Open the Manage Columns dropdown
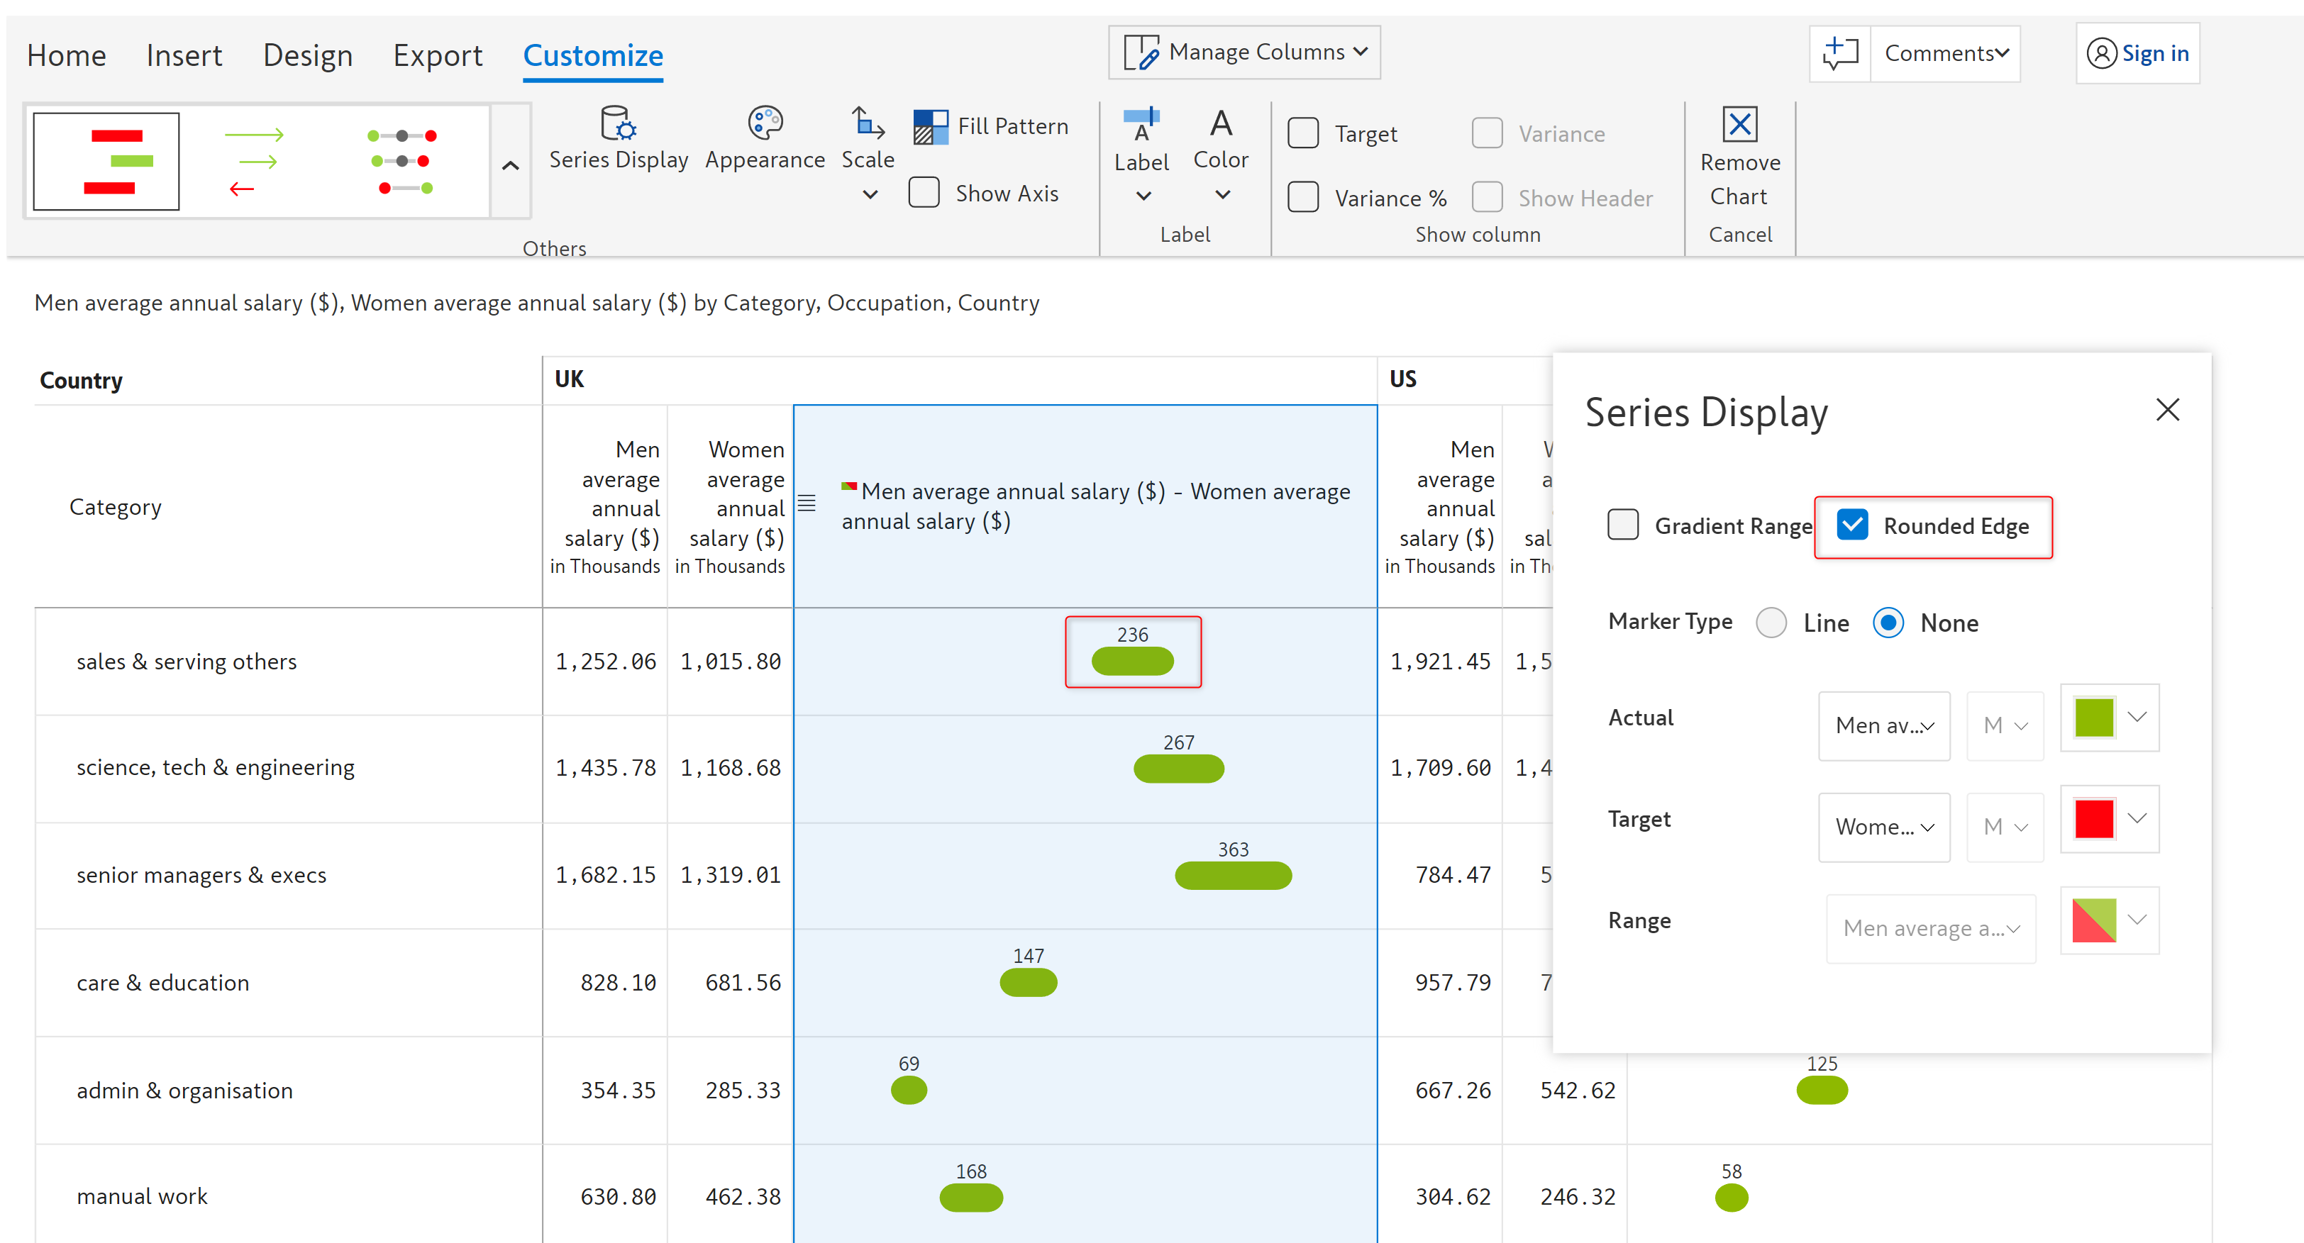 coord(1244,52)
